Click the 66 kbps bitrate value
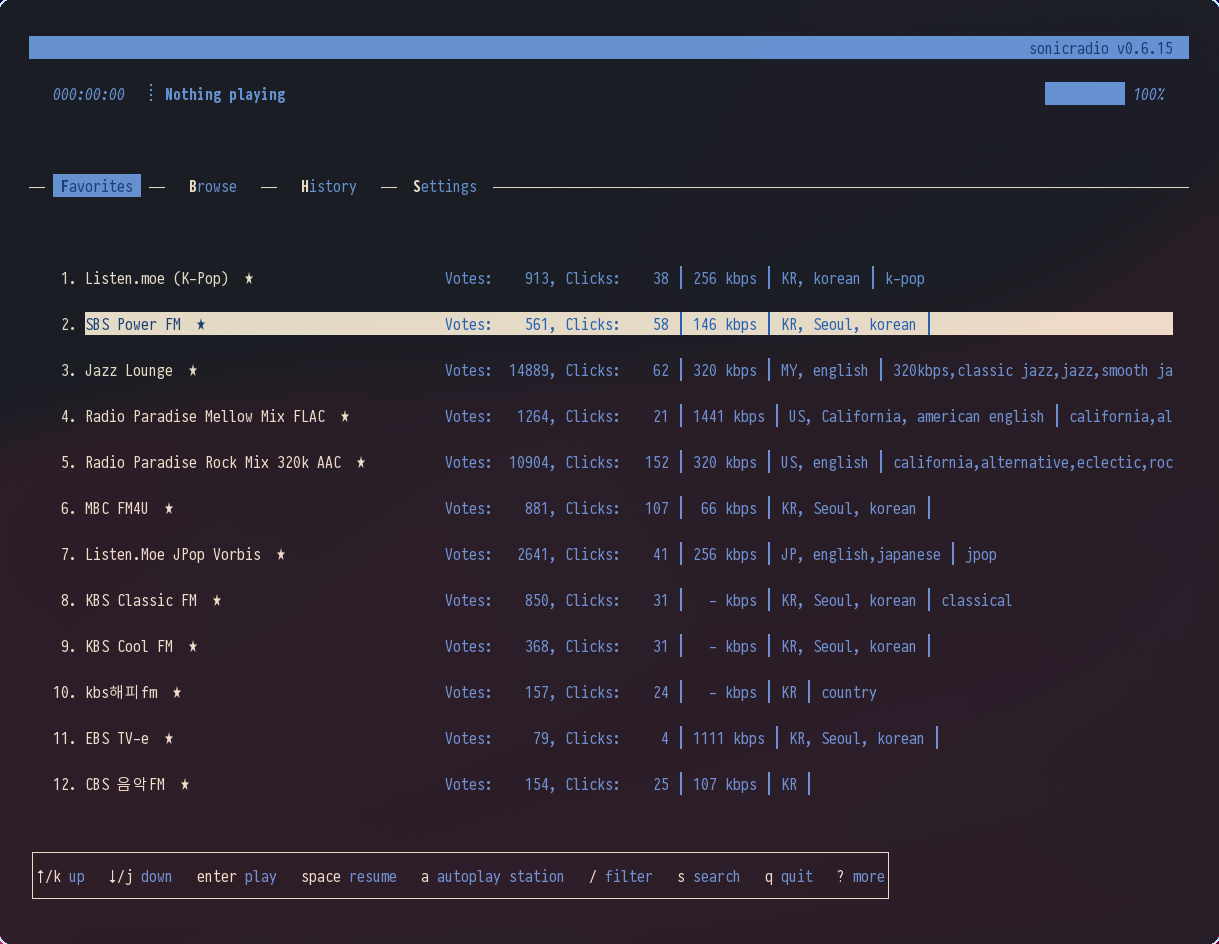Image resolution: width=1219 pixels, height=944 pixels. [729, 508]
